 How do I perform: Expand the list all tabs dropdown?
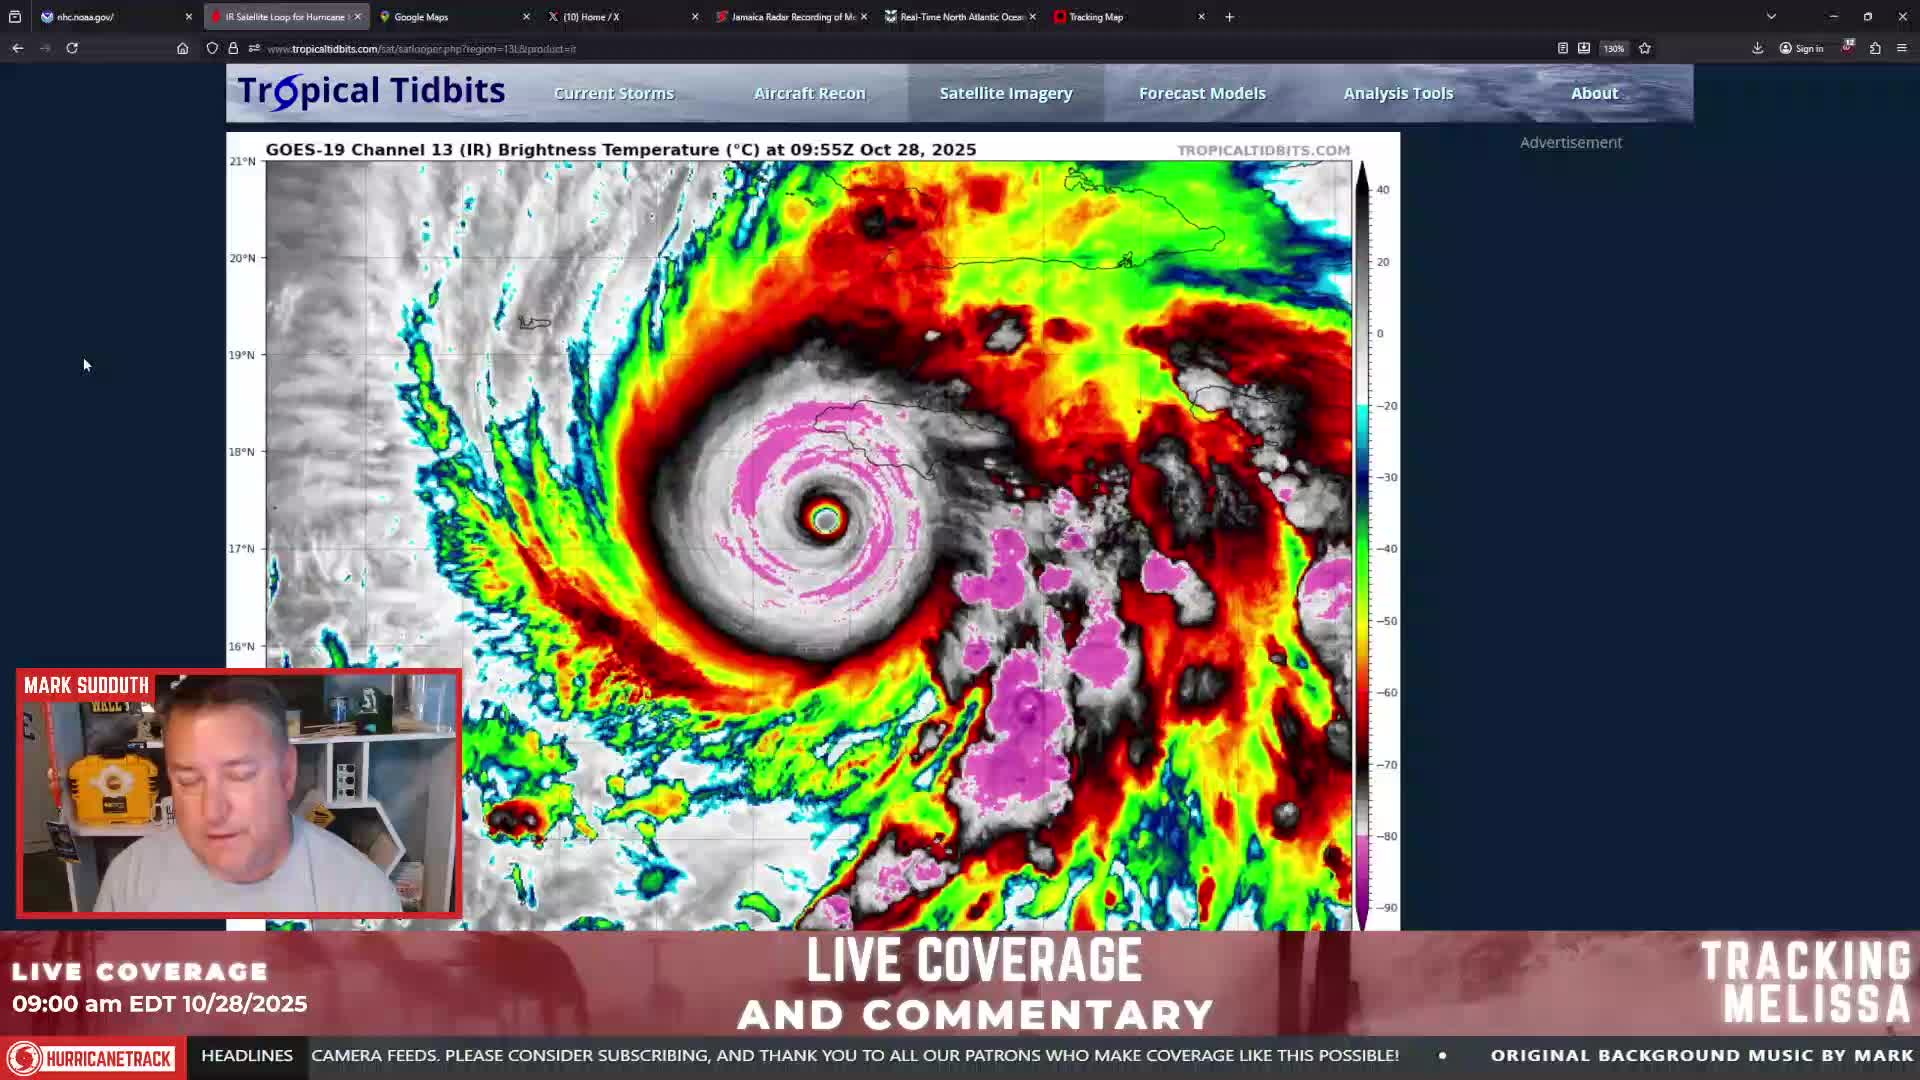pos(1771,17)
